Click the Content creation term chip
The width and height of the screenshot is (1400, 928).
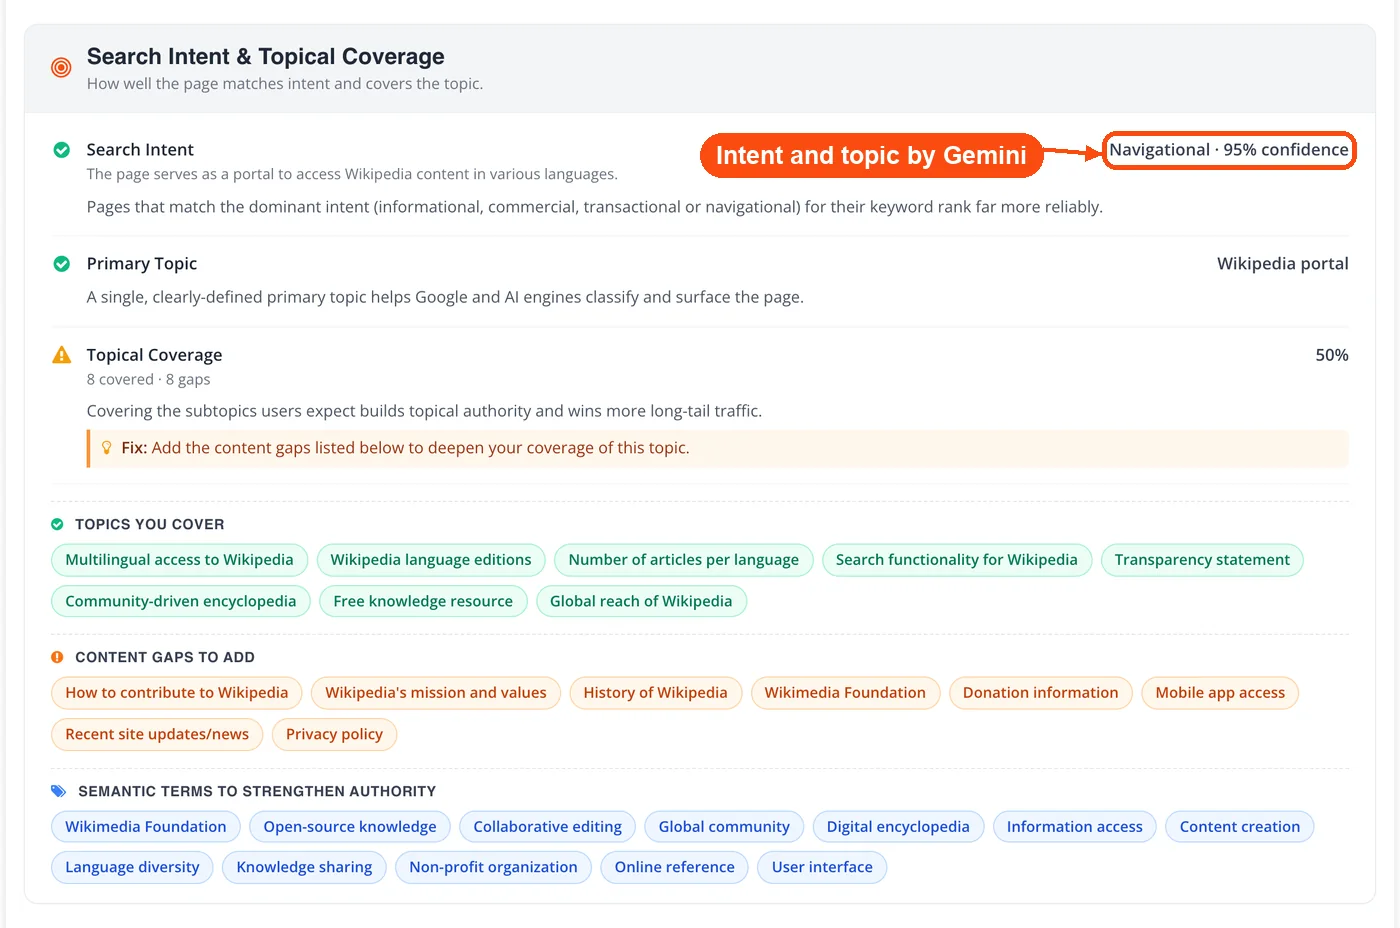tap(1240, 827)
